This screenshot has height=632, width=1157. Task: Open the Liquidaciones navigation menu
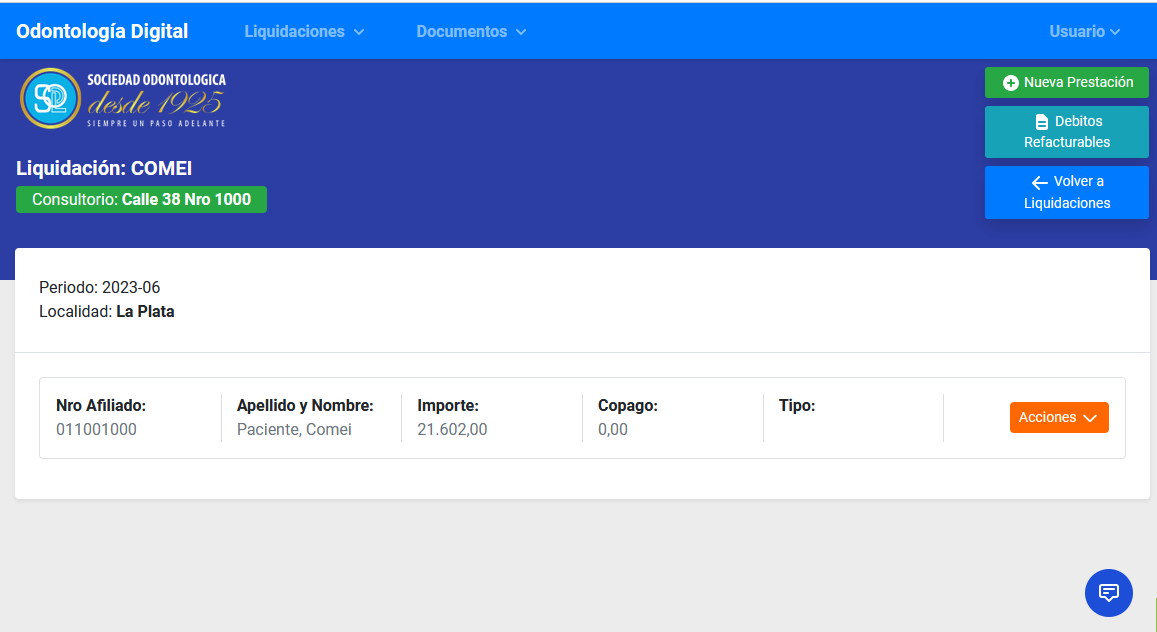295,32
